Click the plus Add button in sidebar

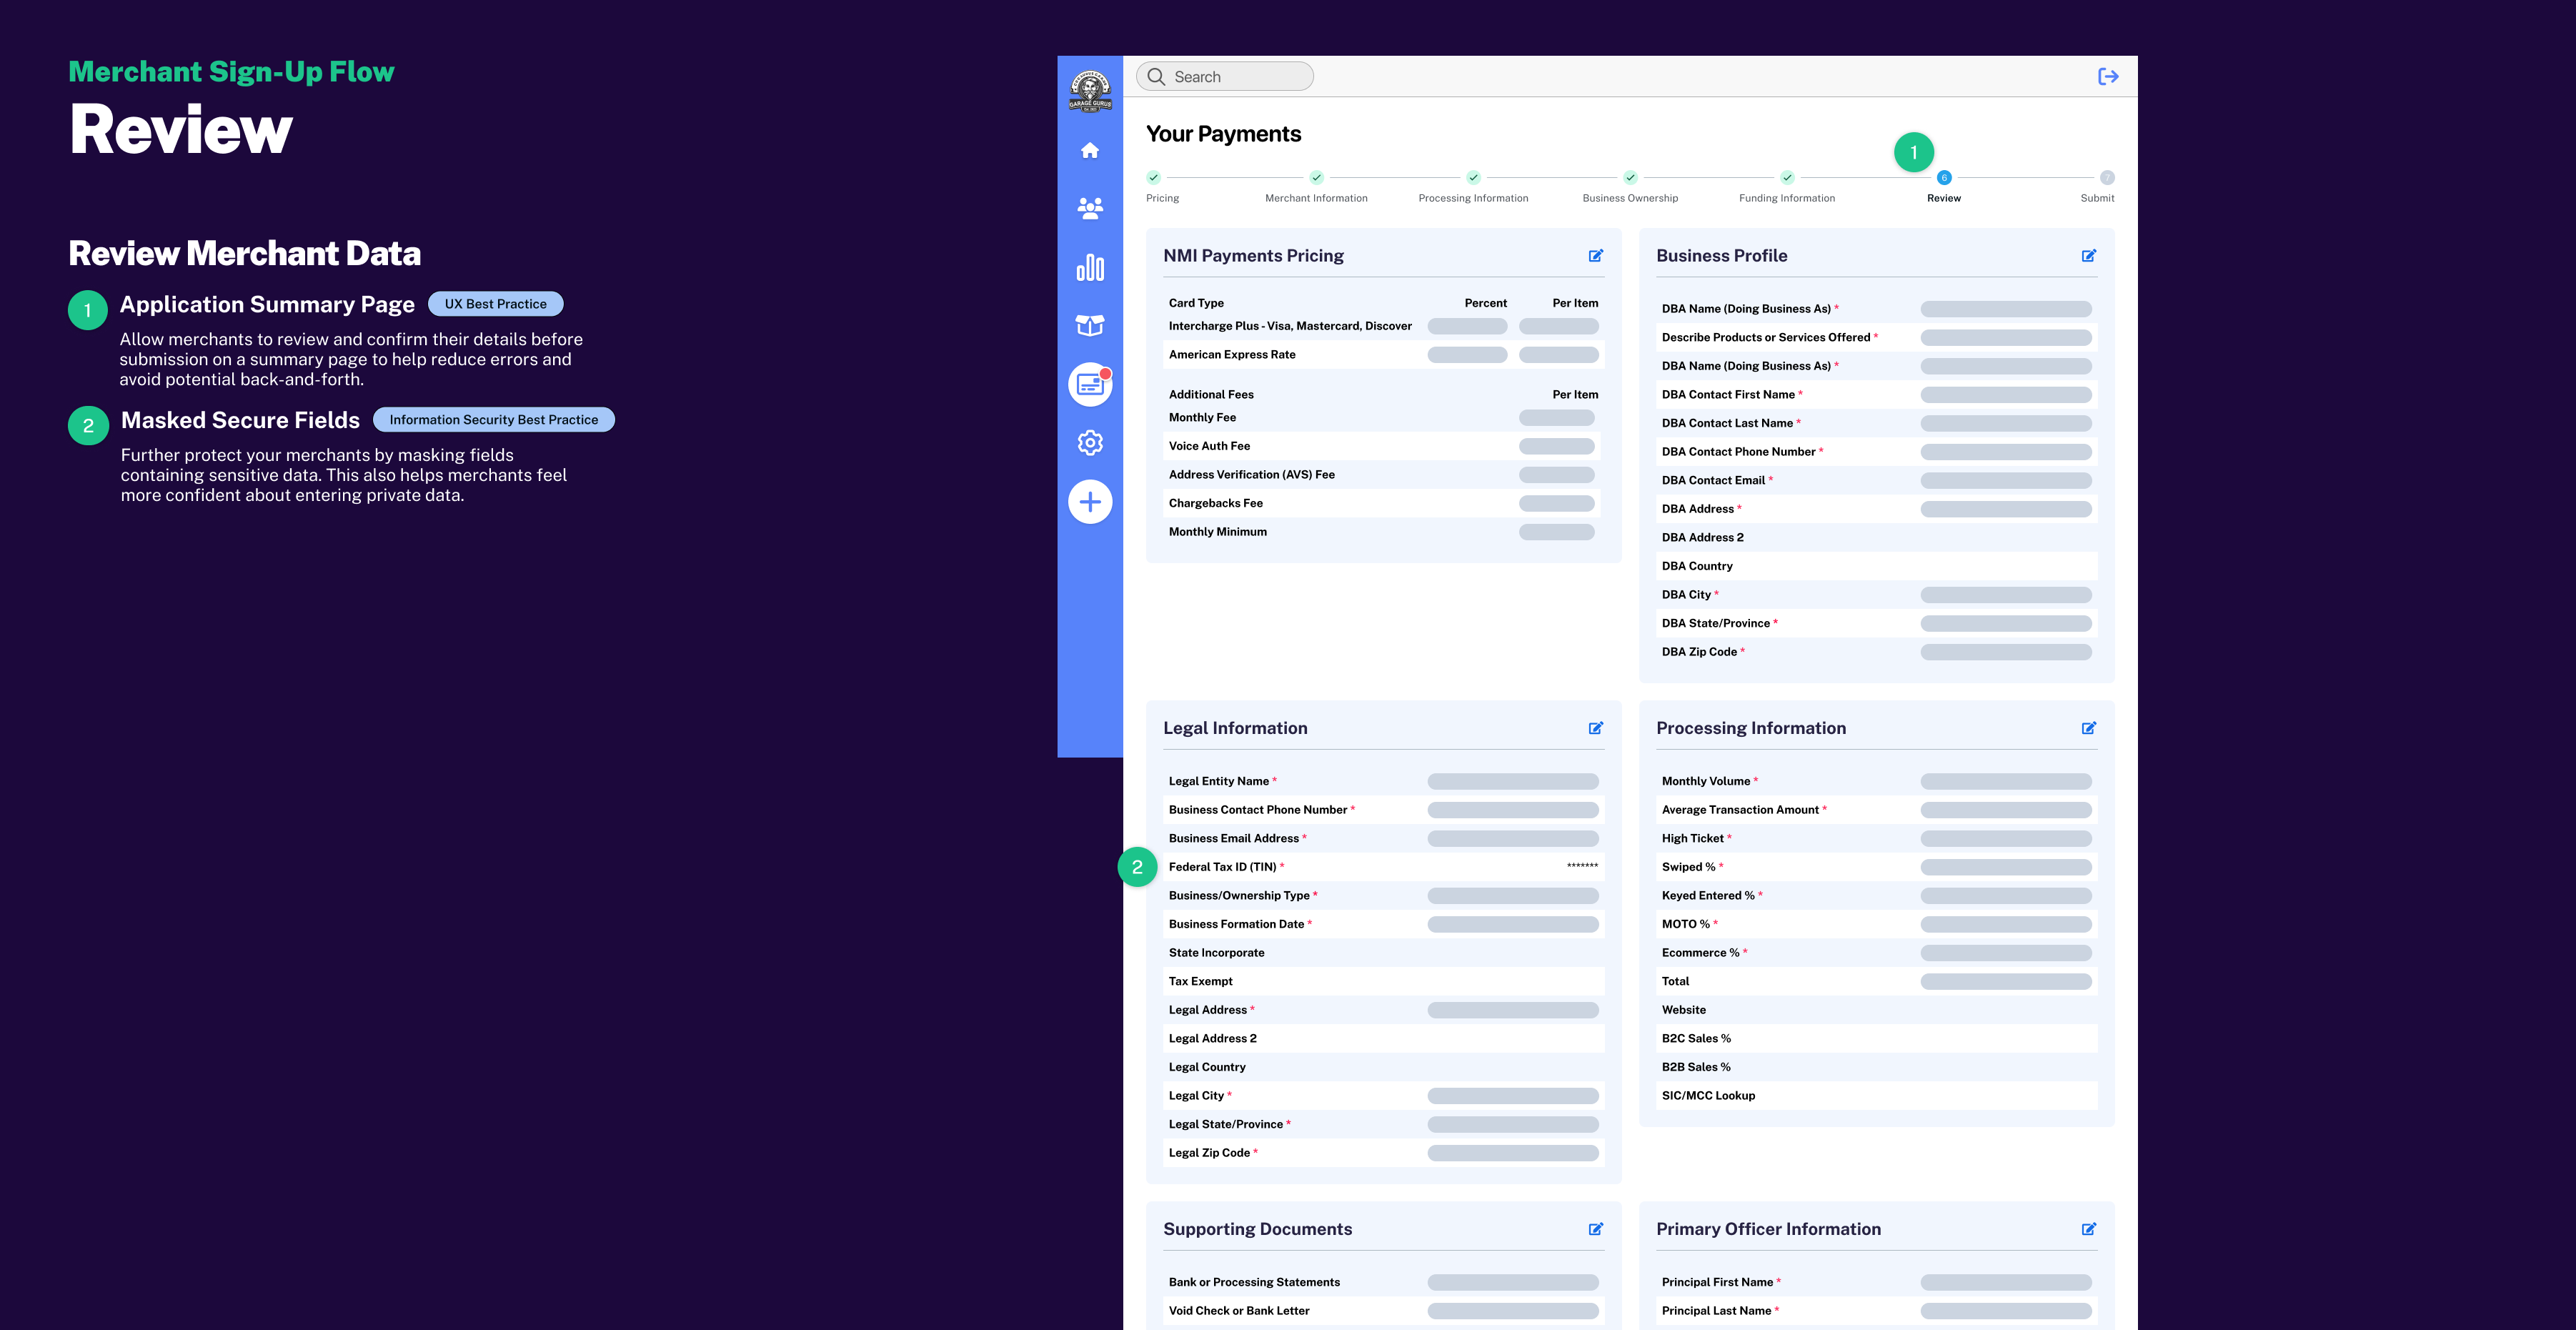(1090, 502)
